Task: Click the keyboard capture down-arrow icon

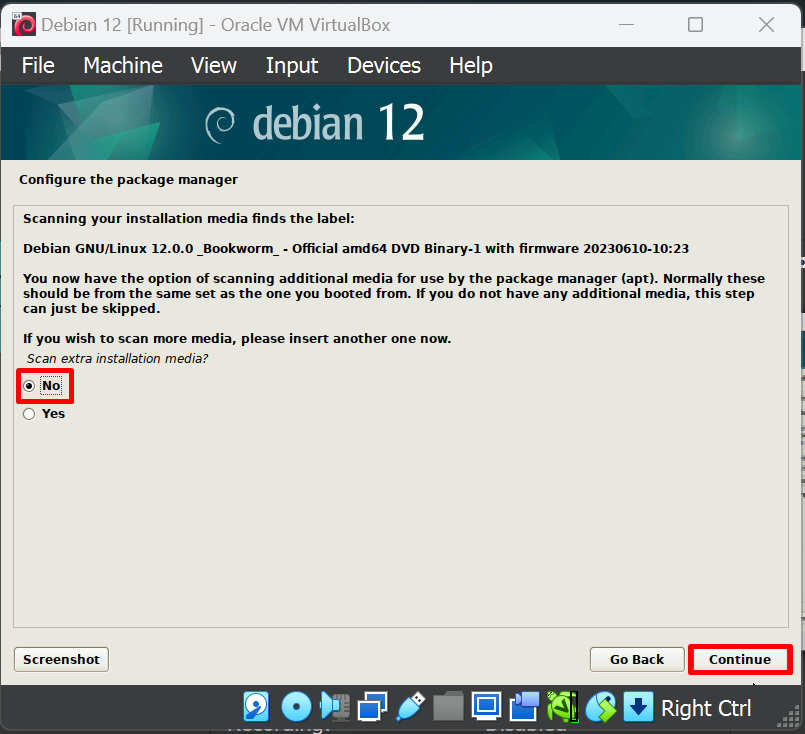Action: click(638, 707)
